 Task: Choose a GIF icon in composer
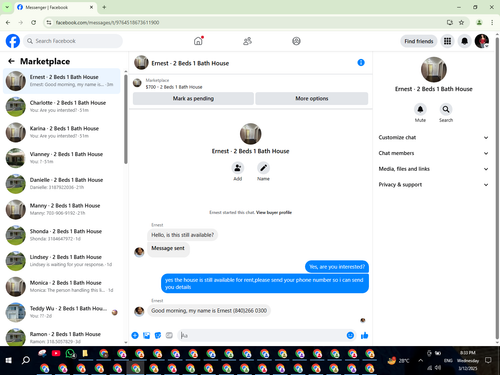point(169,335)
